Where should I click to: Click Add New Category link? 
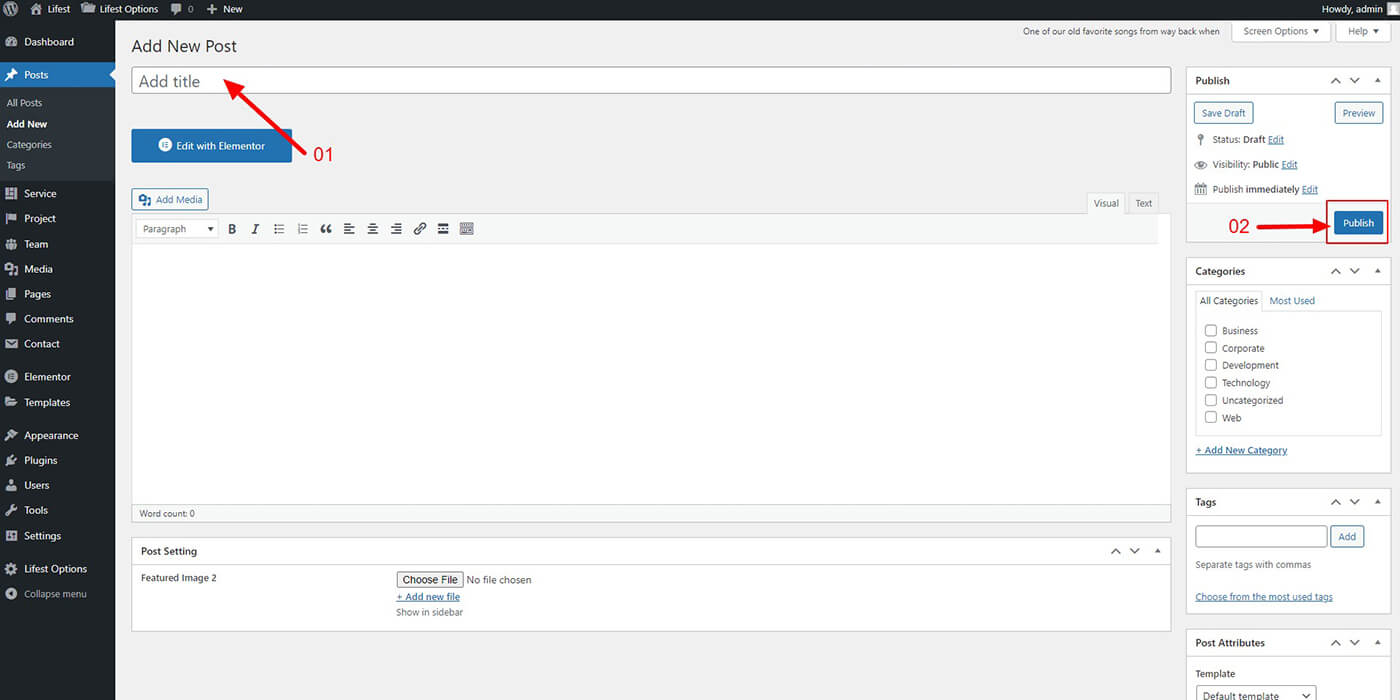click(x=1242, y=451)
